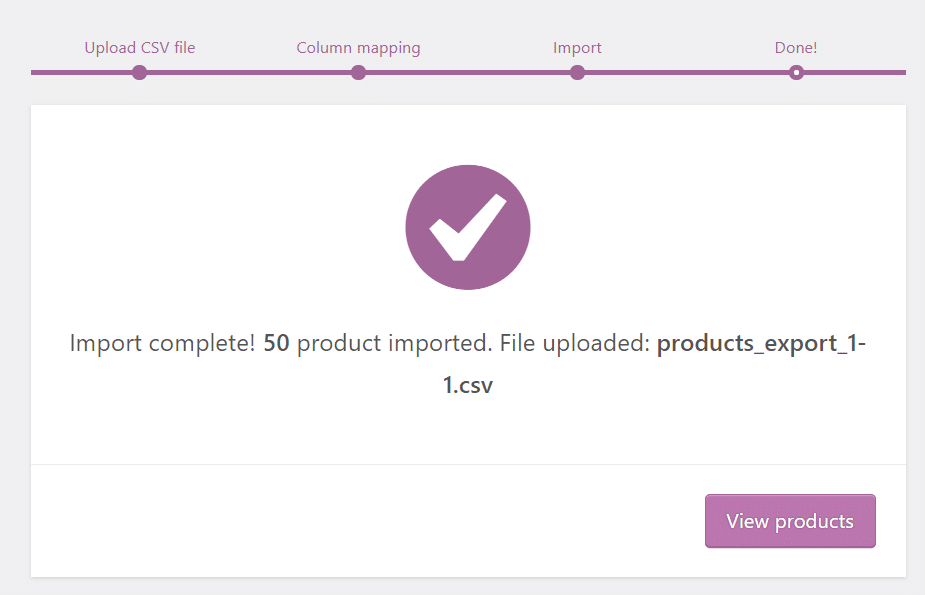
Task: Select the Done! step label
Action: coord(796,47)
